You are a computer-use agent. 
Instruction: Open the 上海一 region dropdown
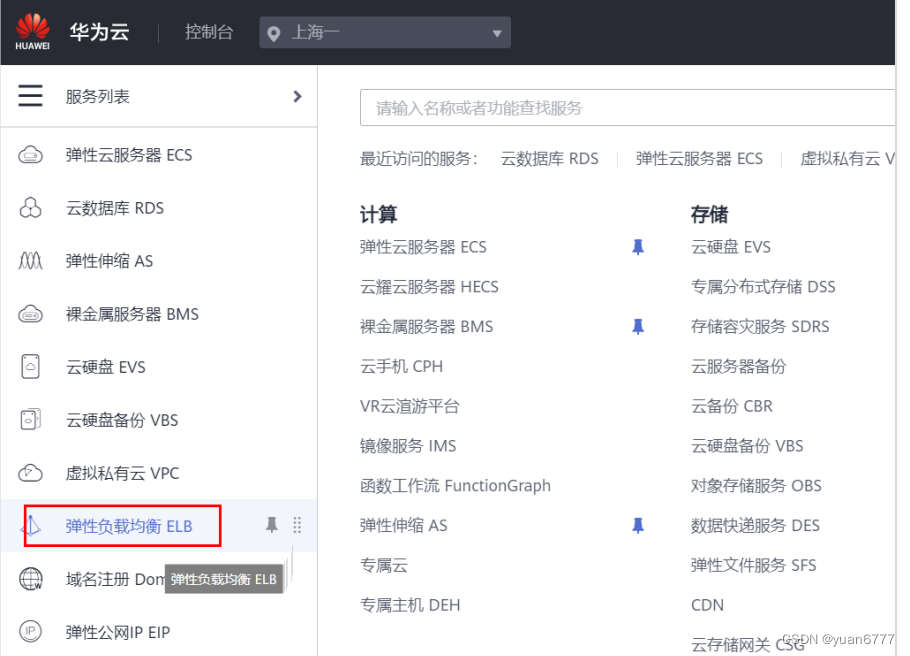coord(385,33)
